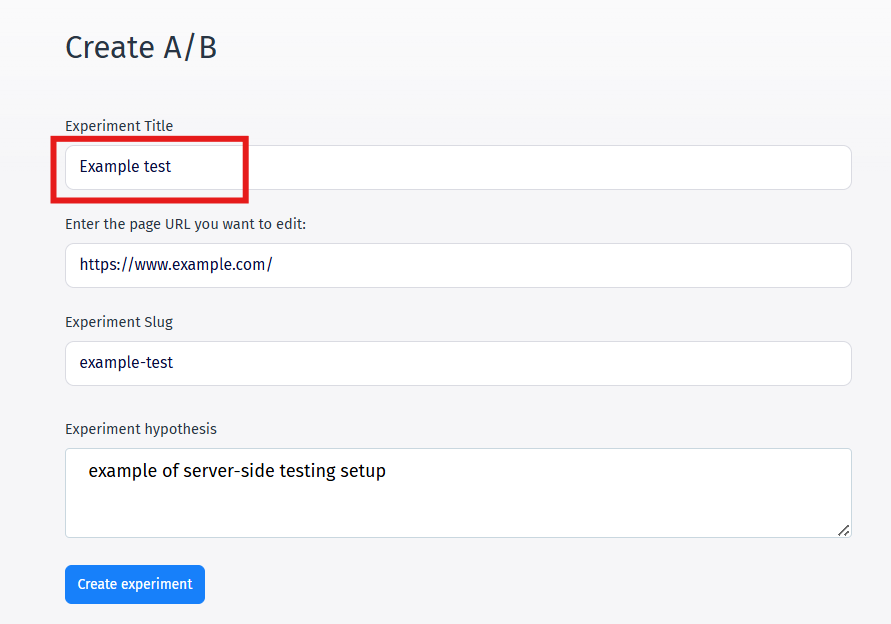Screen dimensions: 891x624
Task: Place cursor on 'Example test' text
Action: [x=125, y=167]
